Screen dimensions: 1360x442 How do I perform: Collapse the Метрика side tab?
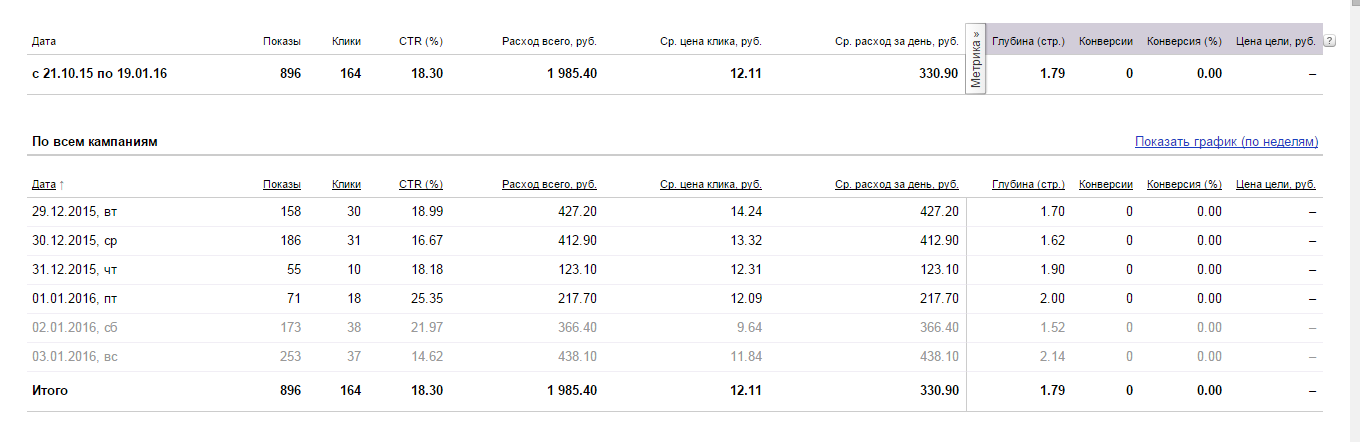976,60
